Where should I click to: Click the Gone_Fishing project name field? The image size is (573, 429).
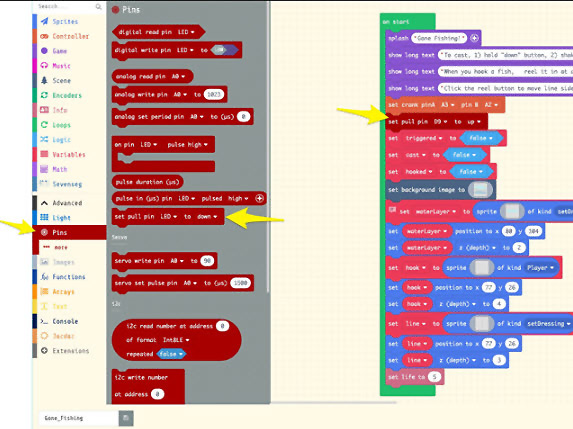[x=79, y=418]
